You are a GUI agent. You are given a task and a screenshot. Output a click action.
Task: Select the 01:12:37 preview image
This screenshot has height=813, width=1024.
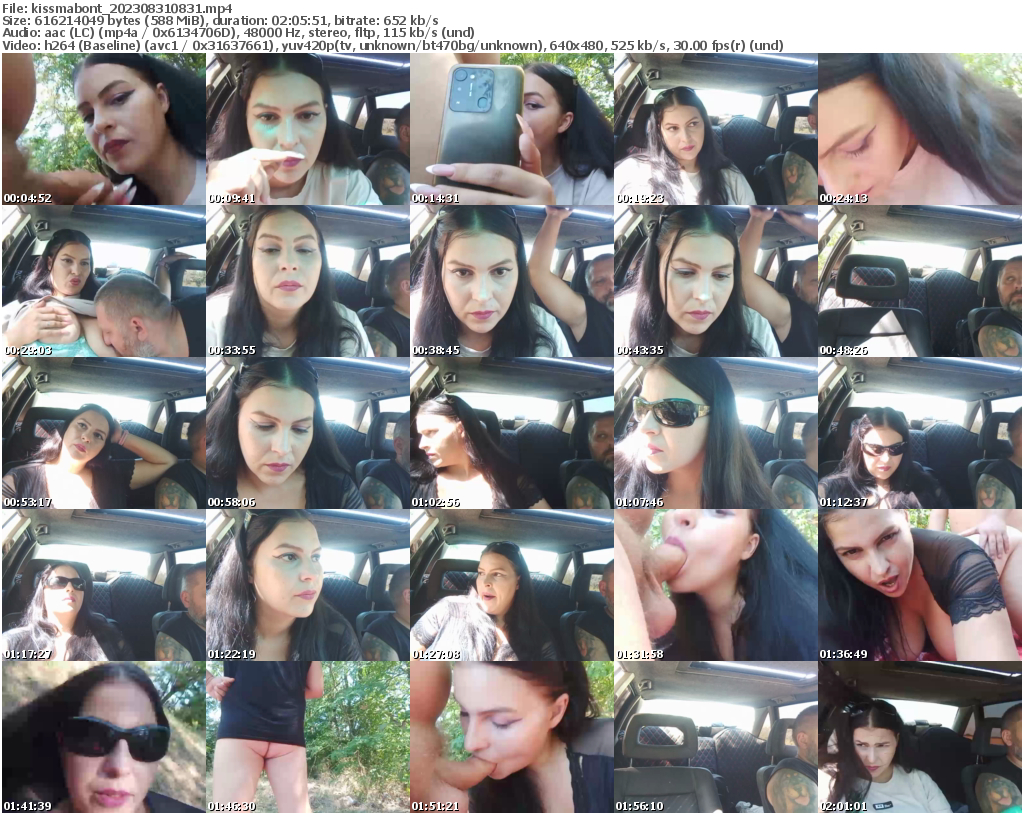coord(921,432)
